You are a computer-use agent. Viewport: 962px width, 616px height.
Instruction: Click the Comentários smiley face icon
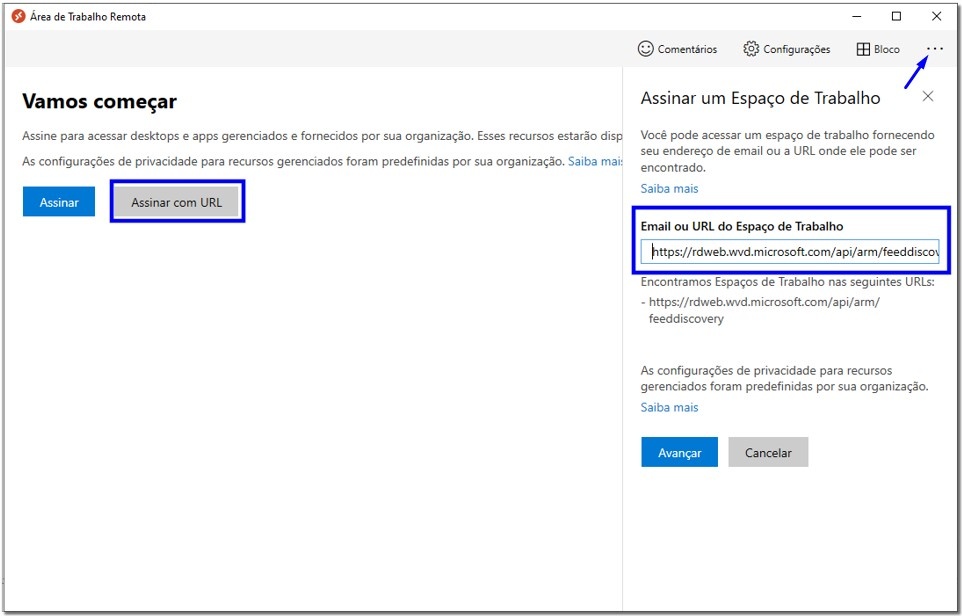(646, 49)
